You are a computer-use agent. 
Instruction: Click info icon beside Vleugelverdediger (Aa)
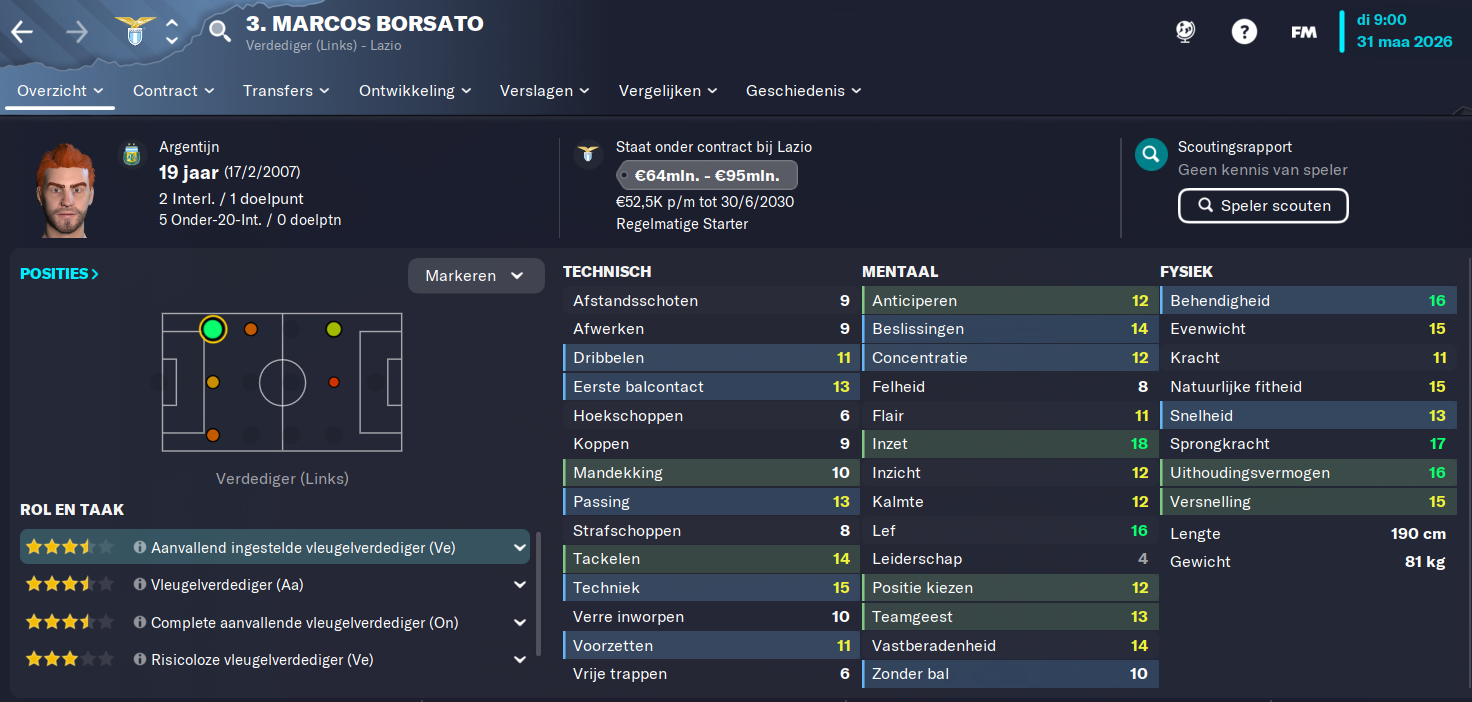coord(140,585)
